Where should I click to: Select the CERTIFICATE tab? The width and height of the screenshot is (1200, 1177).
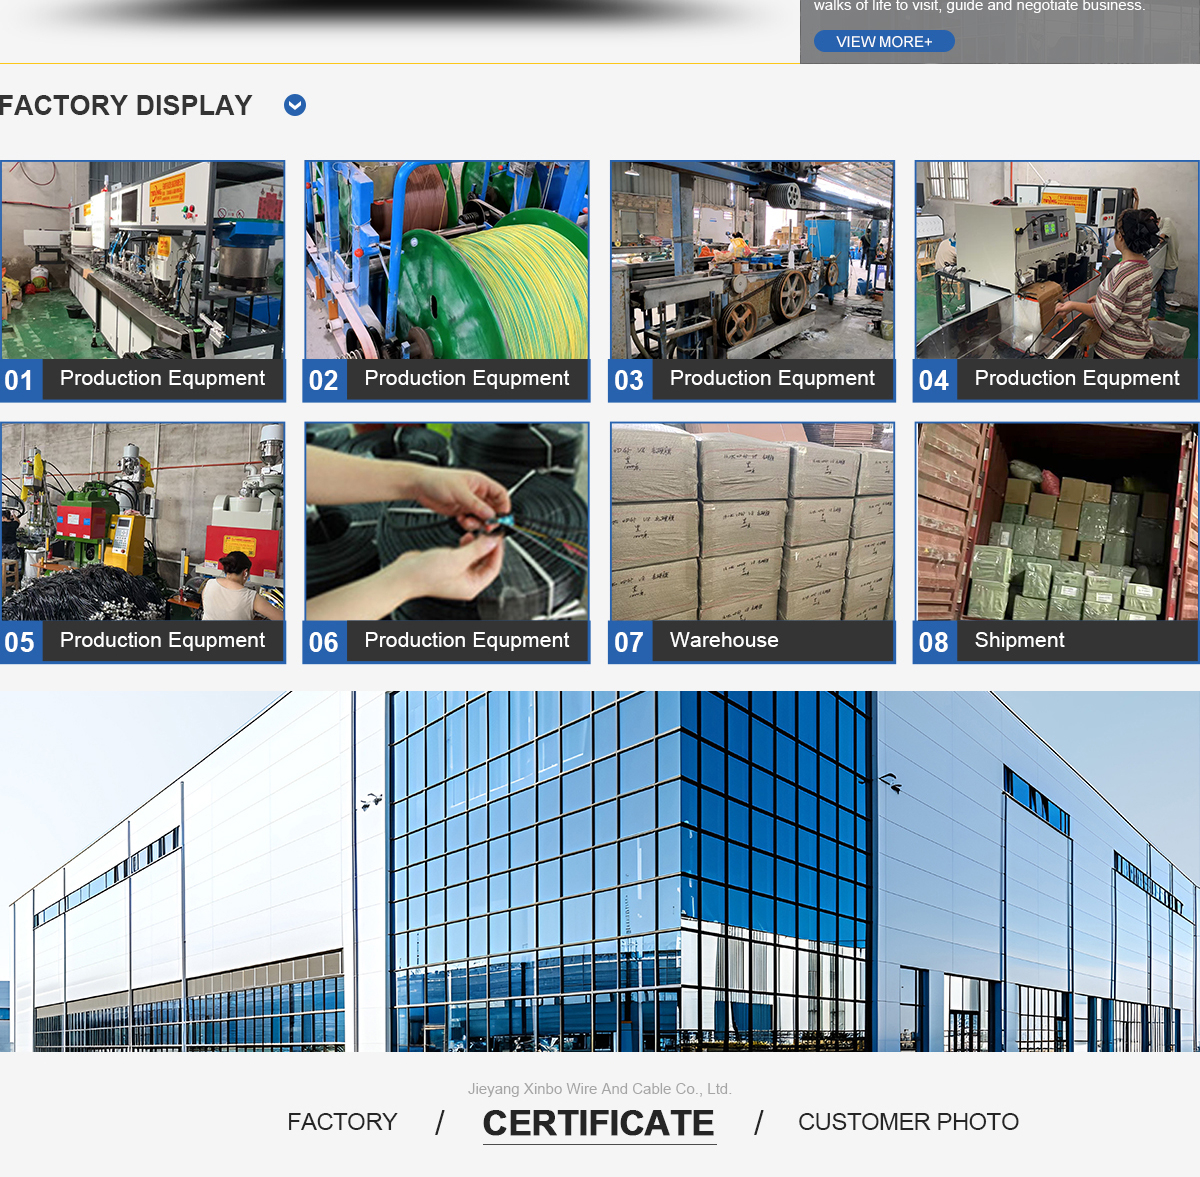coord(599,1123)
